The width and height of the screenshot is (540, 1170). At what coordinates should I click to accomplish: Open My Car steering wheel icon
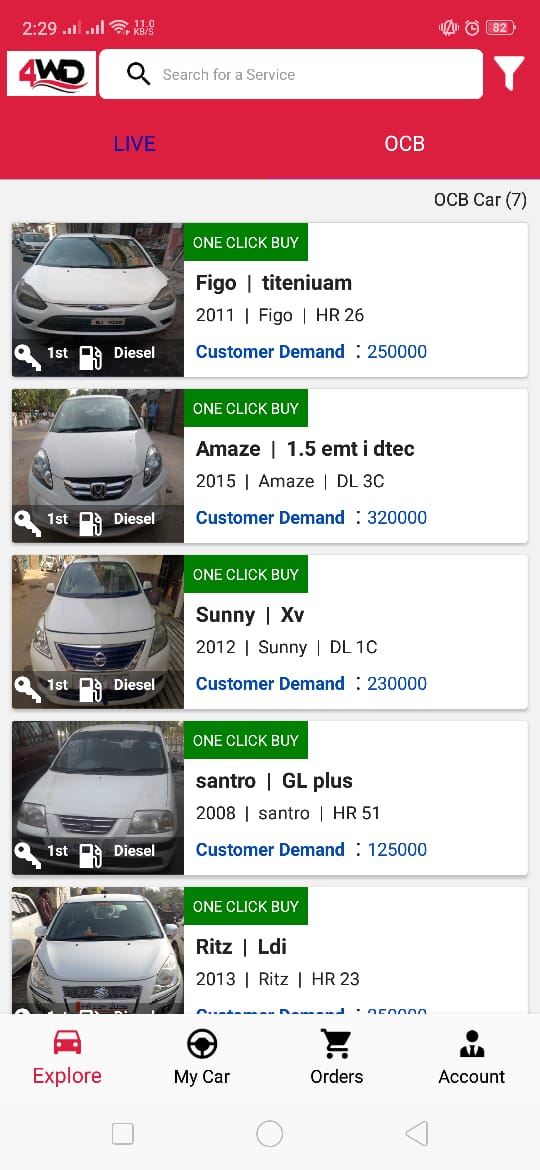[202, 1044]
